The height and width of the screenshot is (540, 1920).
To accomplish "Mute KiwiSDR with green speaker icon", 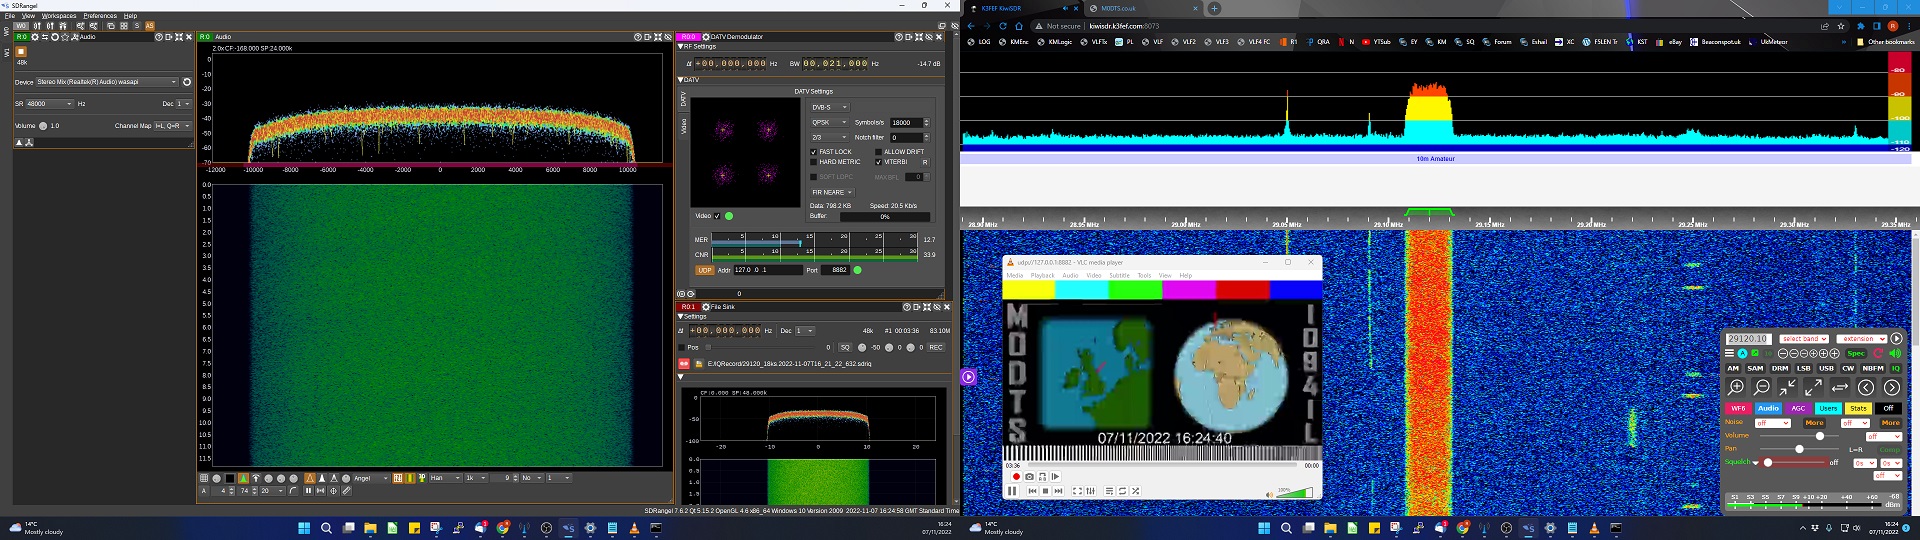I will coord(1895,353).
